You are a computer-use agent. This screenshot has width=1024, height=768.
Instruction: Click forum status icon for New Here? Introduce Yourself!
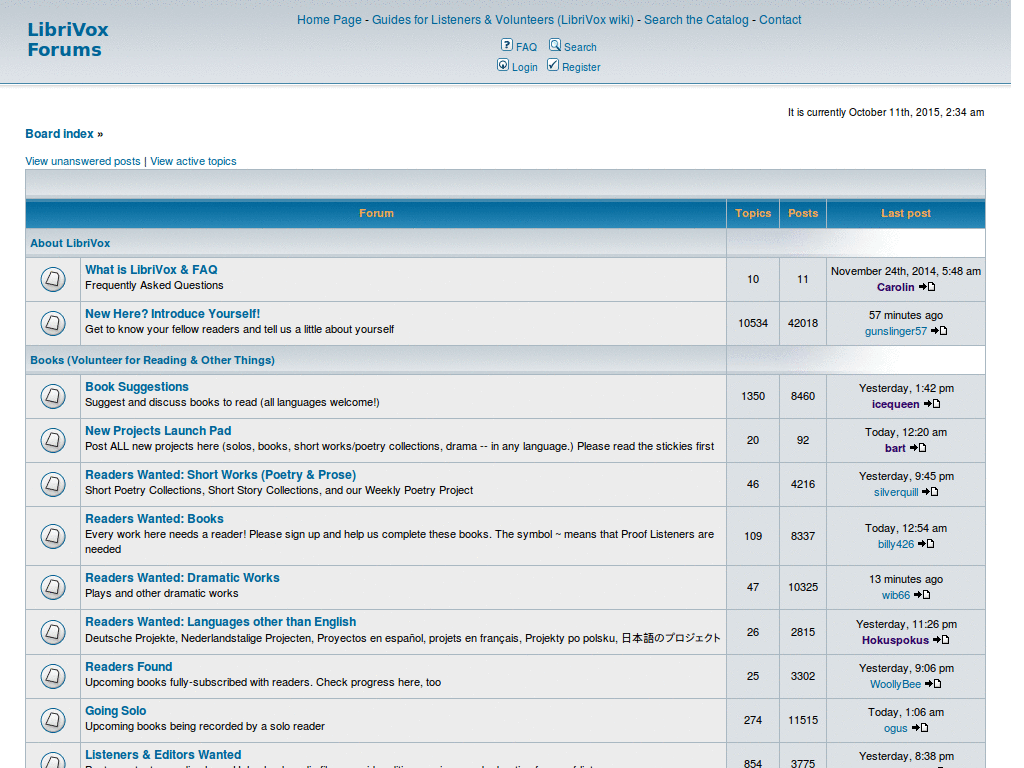tap(53, 323)
